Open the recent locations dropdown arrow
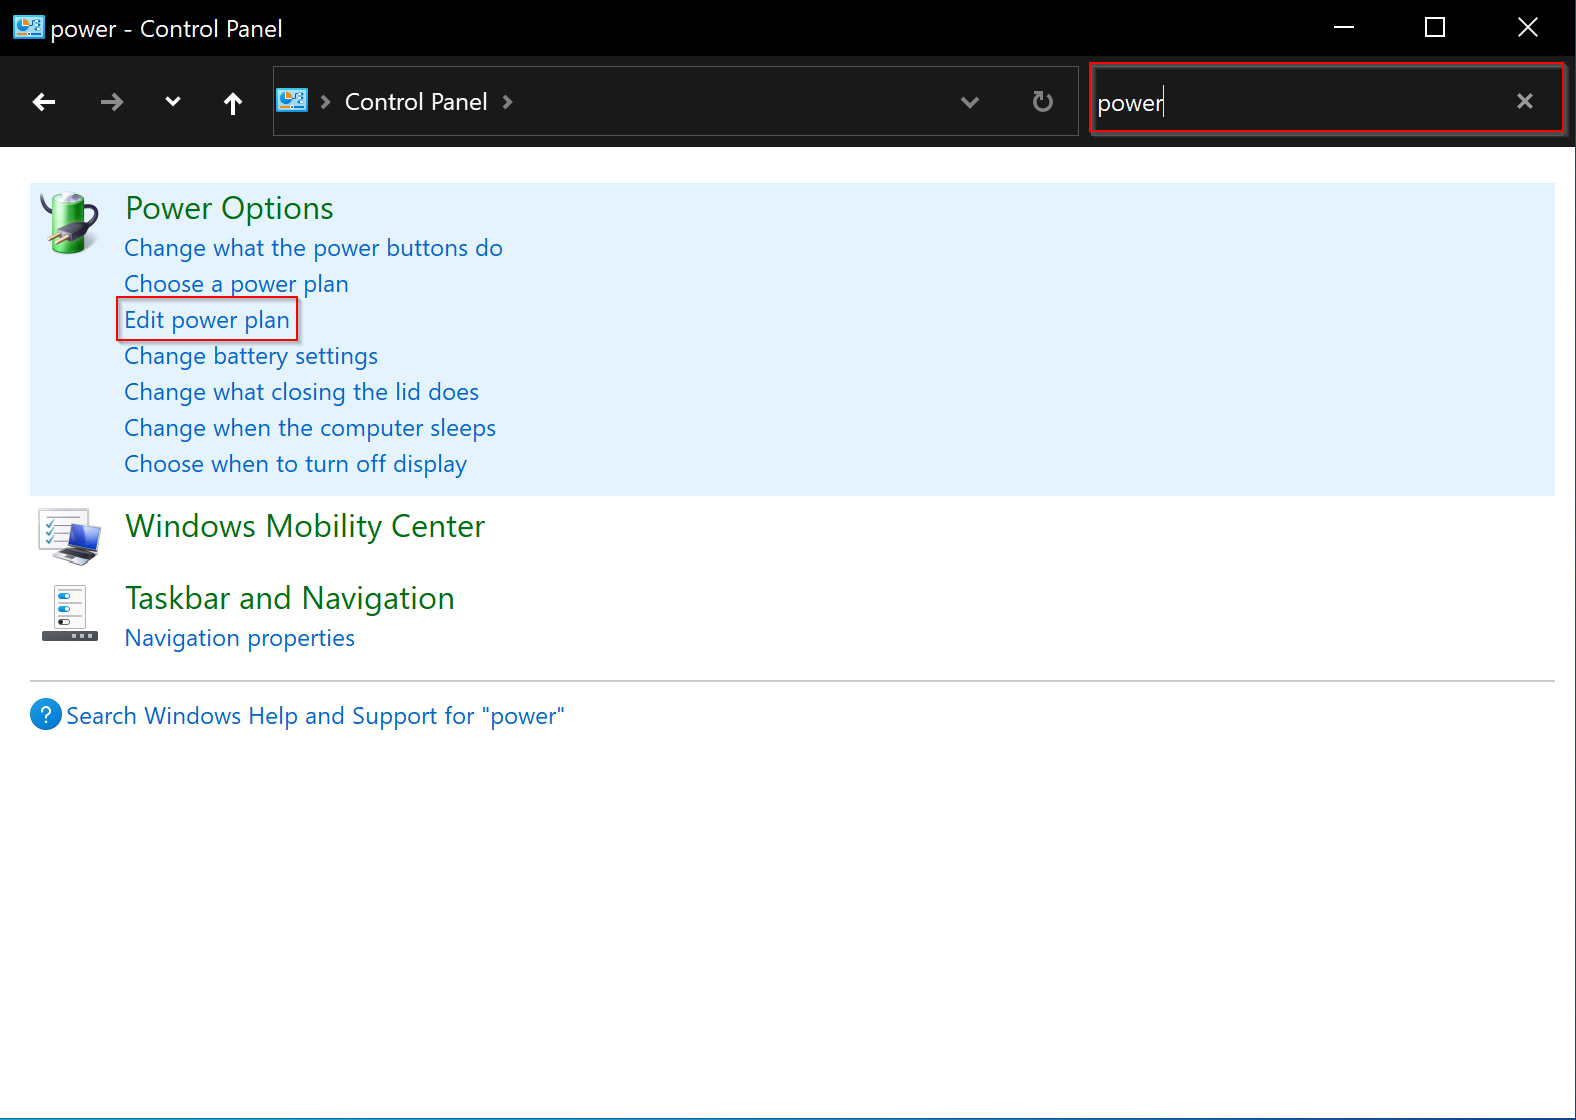 click(x=173, y=102)
